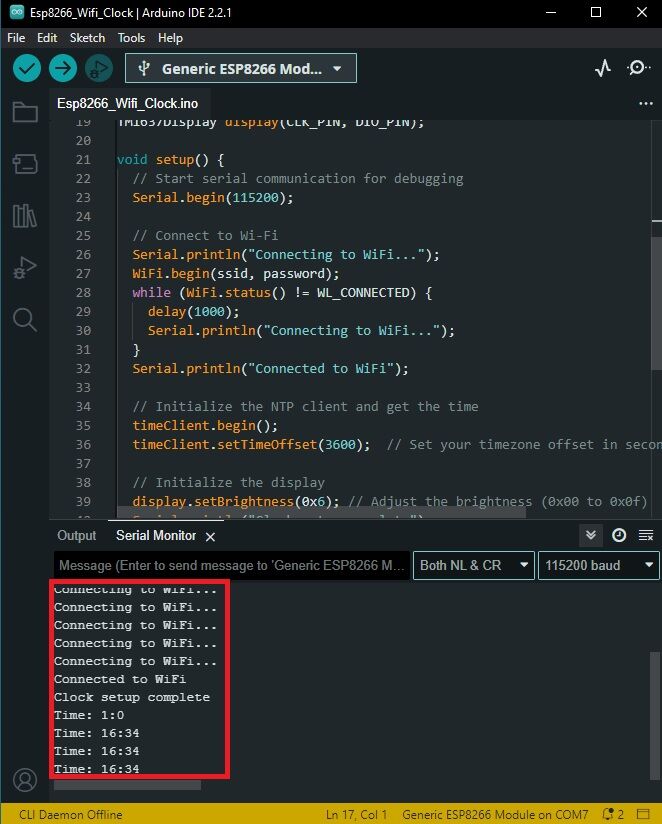Screen dimensions: 662x824
Task: Toggle timestamp display in Serial Monitor
Action: tap(619, 535)
